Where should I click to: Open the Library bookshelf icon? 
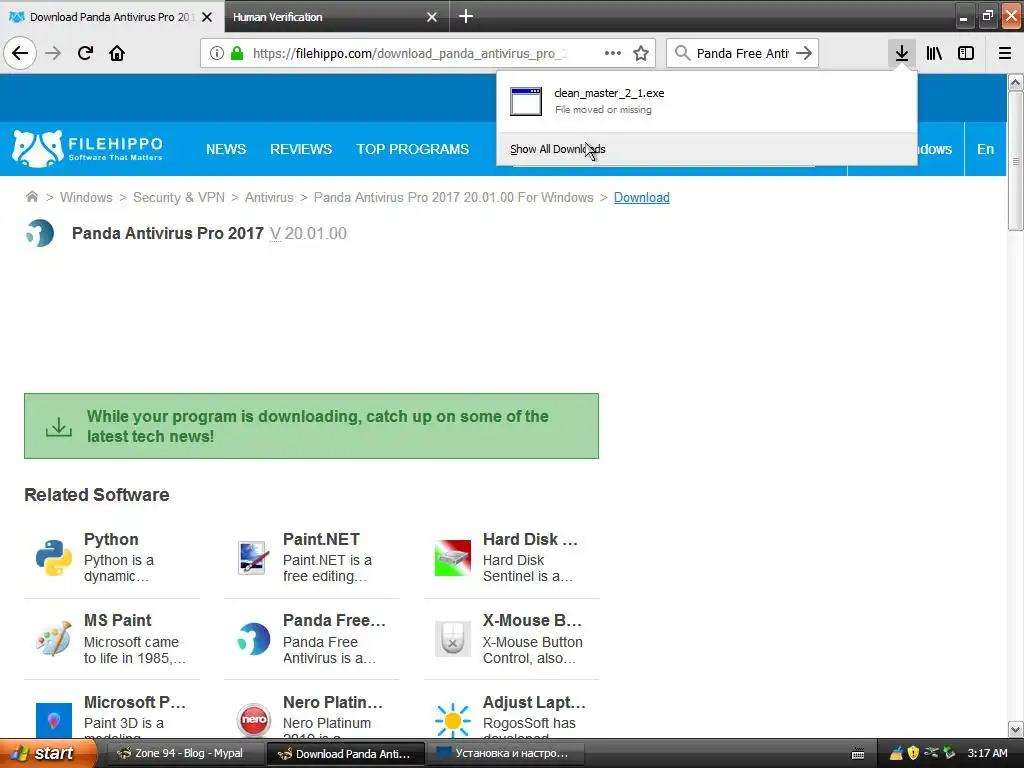click(934, 53)
